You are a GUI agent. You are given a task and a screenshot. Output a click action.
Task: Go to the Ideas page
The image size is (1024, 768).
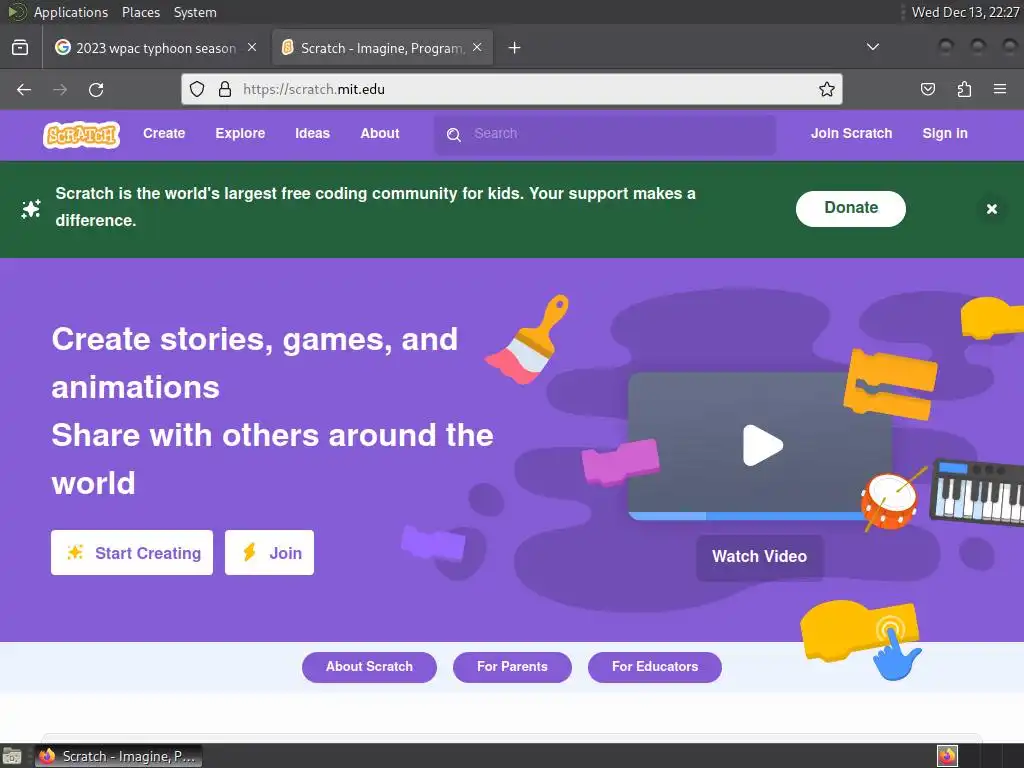pos(312,133)
